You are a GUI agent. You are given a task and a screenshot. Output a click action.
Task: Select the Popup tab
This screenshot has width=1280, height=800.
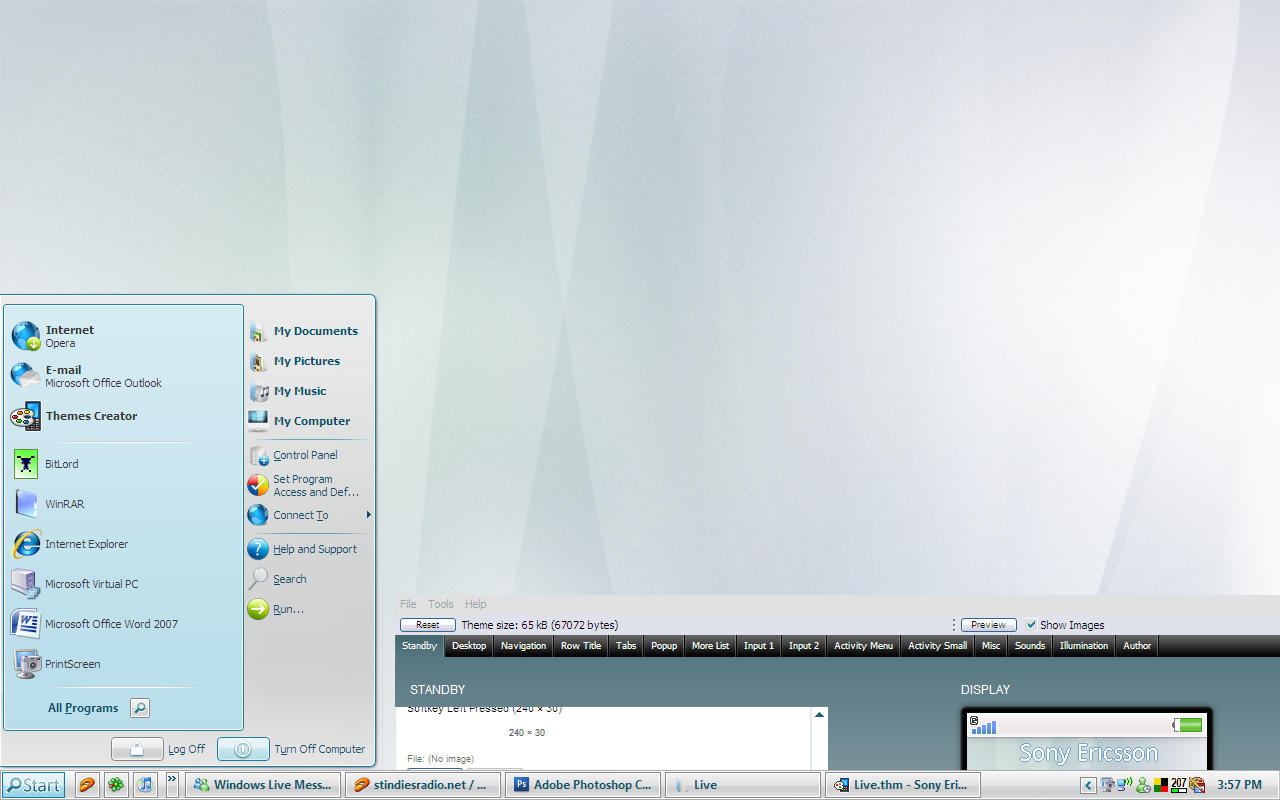click(x=664, y=646)
